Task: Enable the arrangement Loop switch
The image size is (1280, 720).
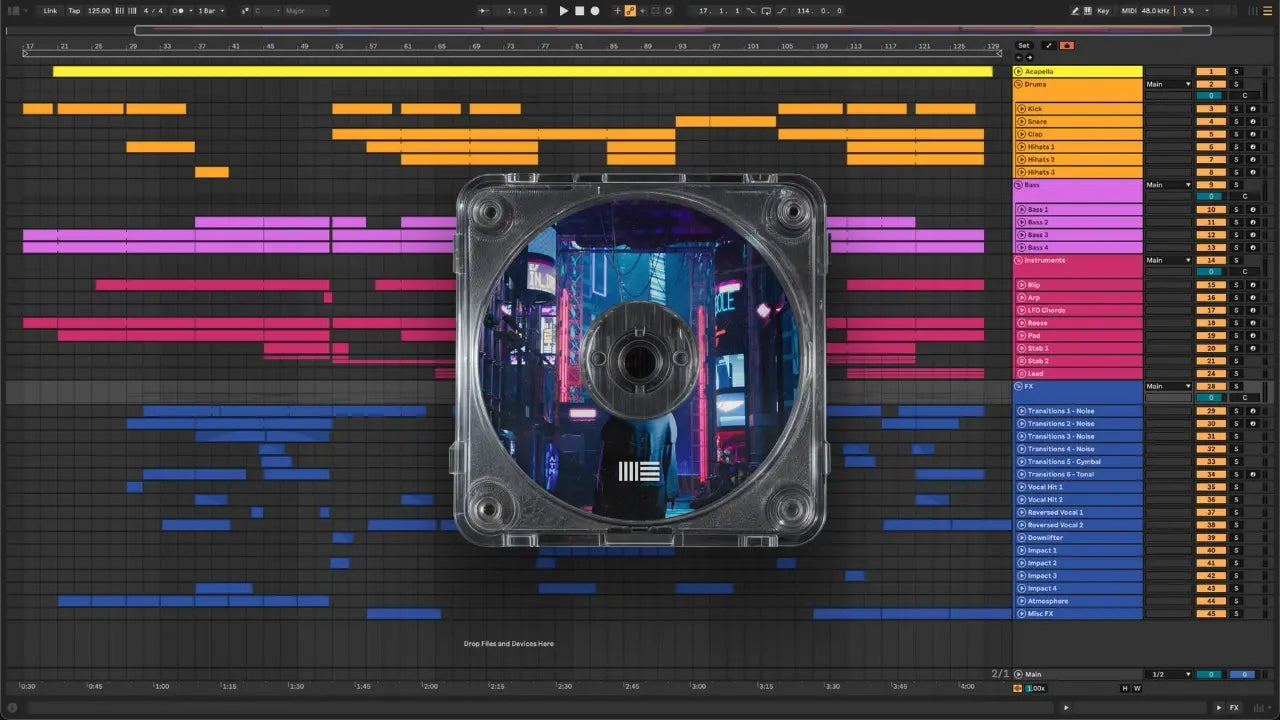Action: (766, 11)
